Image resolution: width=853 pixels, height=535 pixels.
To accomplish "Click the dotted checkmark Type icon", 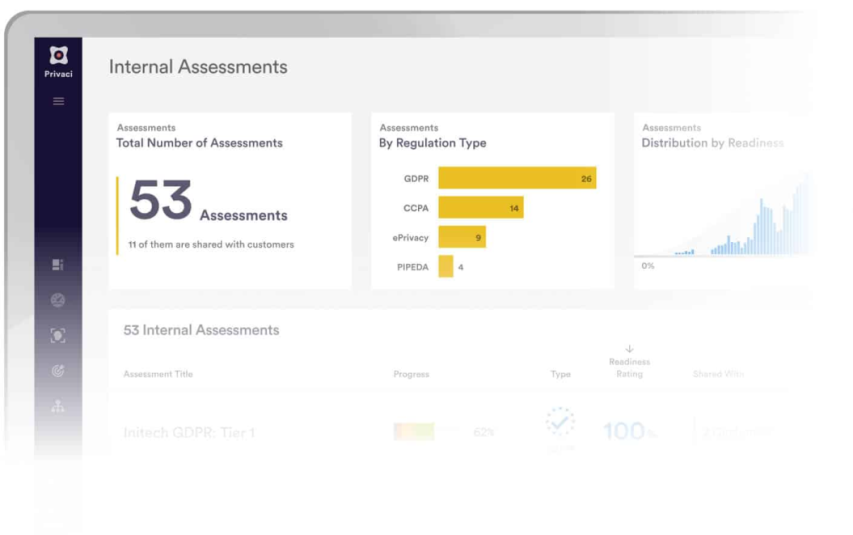I will coord(560,423).
